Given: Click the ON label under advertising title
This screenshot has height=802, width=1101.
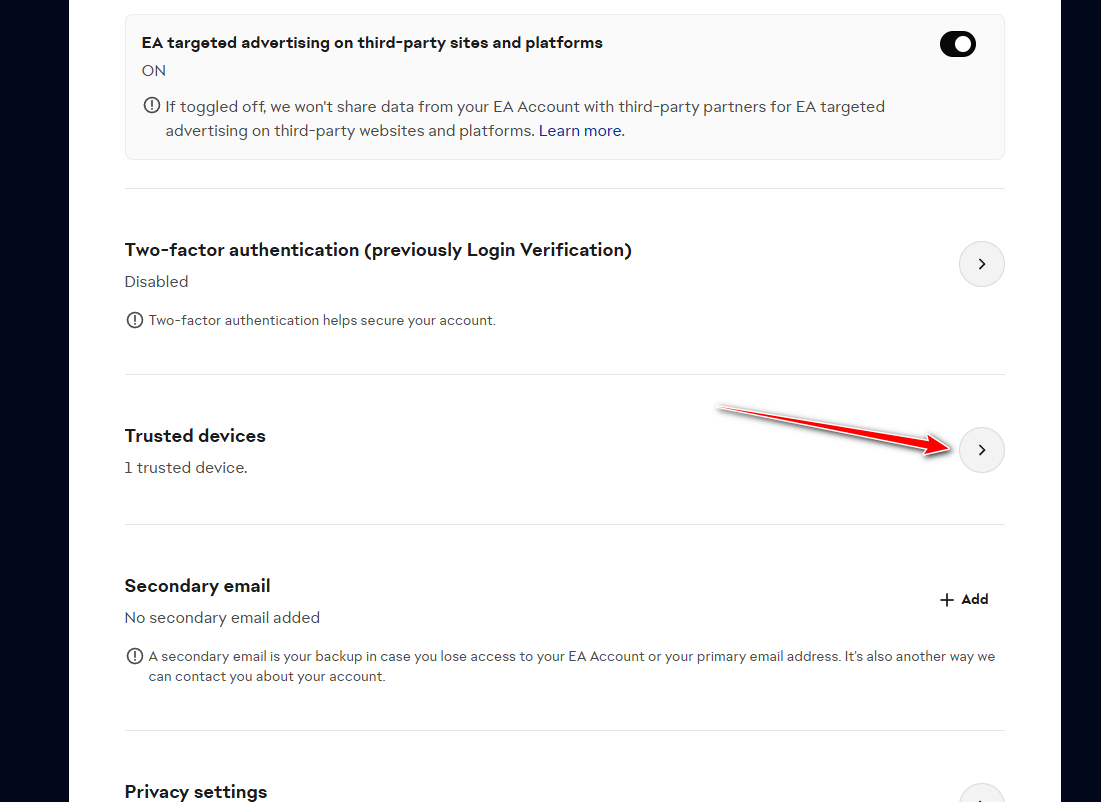Looking at the screenshot, I should tap(154, 71).
